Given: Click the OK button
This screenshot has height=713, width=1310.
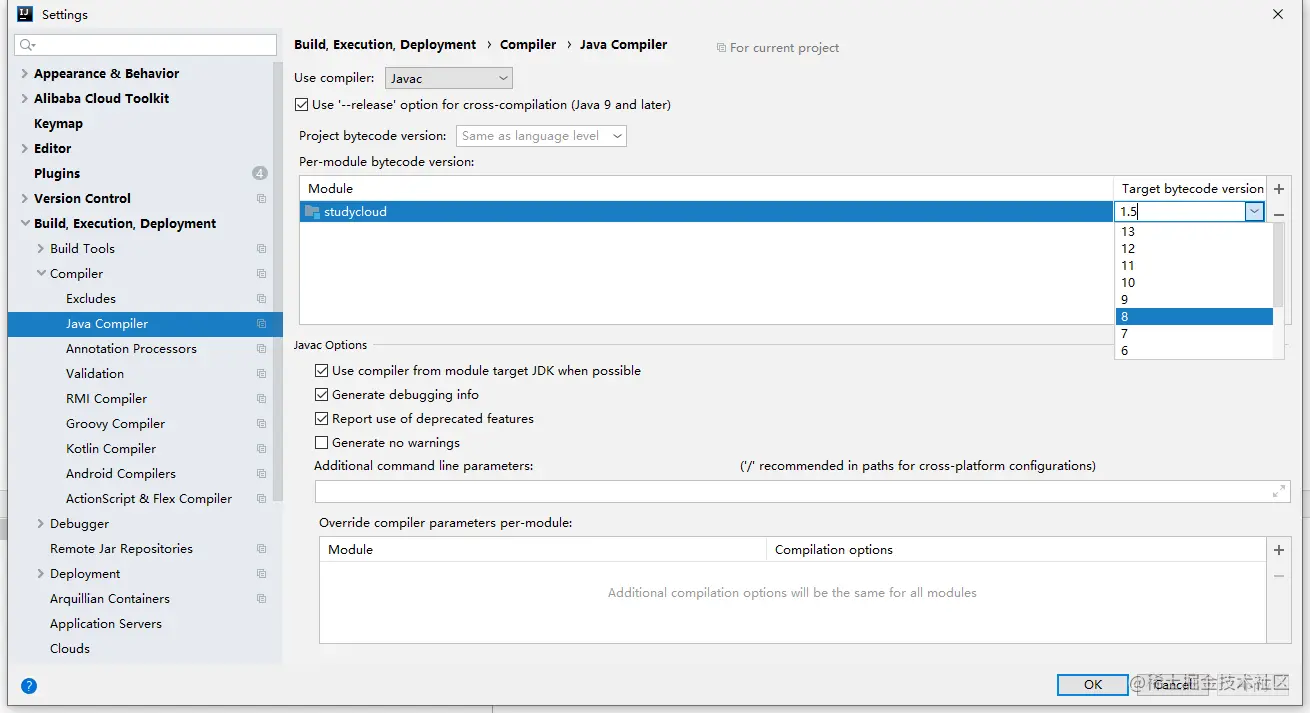Looking at the screenshot, I should click(1093, 685).
